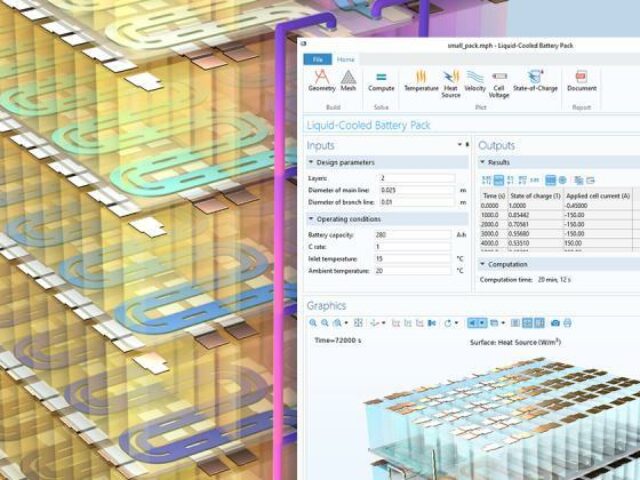Export the results table
The image size is (640, 480).
591,180
